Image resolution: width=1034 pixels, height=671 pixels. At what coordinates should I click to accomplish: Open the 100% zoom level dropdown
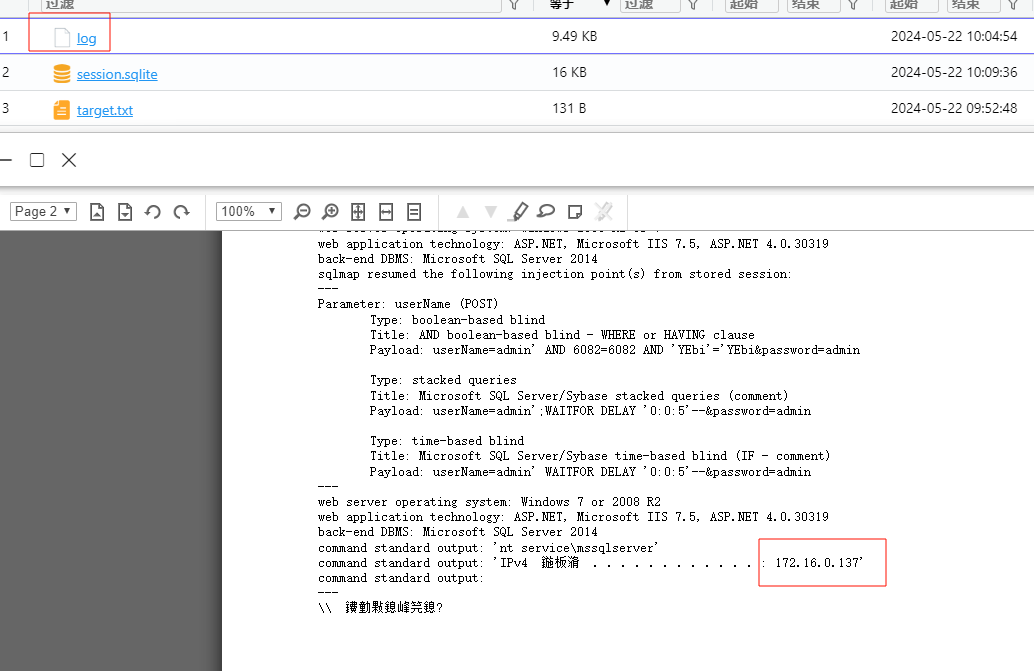(249, 212)
